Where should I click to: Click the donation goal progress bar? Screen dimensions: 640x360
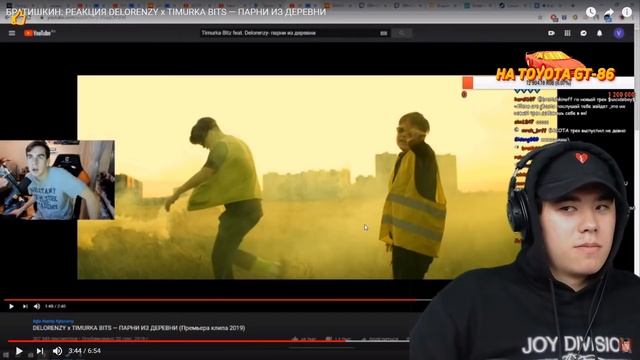point(549,83)
